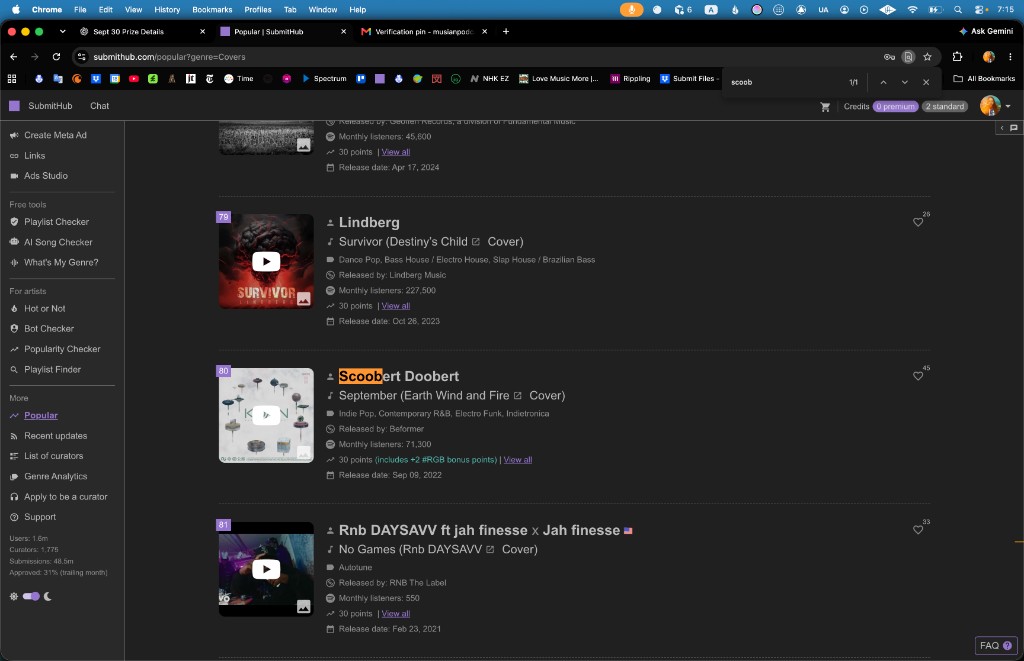Toggle the dark/light mode switch

31,596
